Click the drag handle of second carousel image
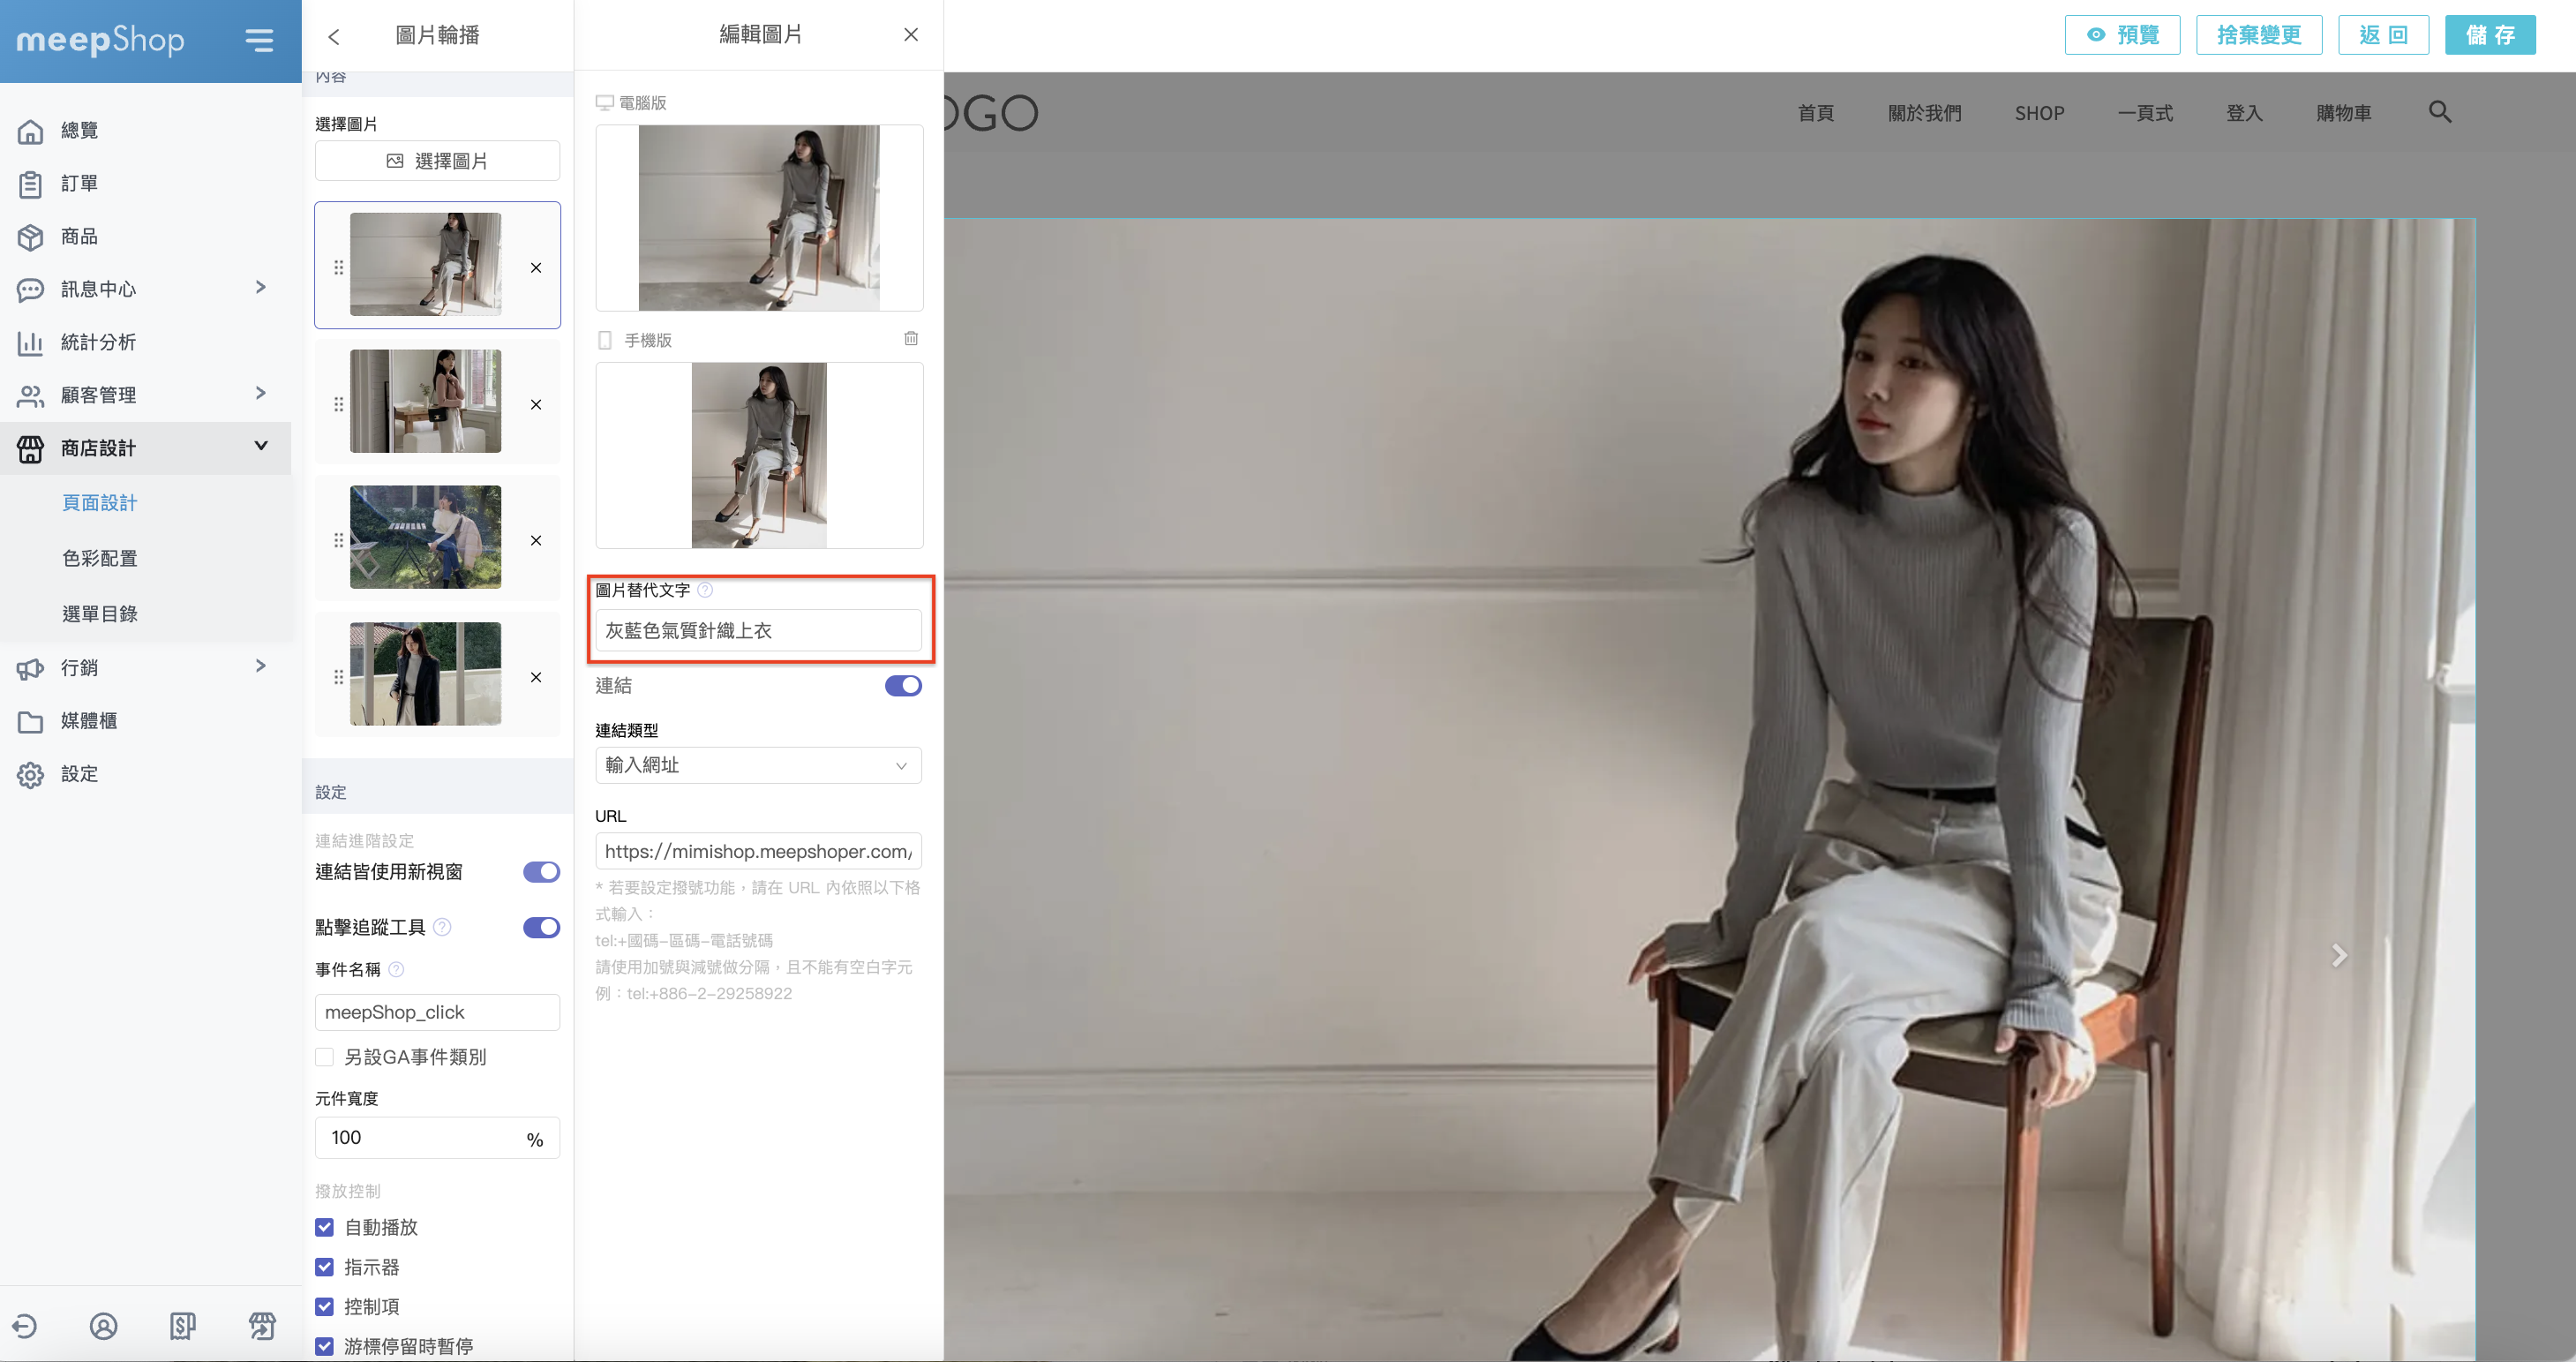 (x=338, y=404)
